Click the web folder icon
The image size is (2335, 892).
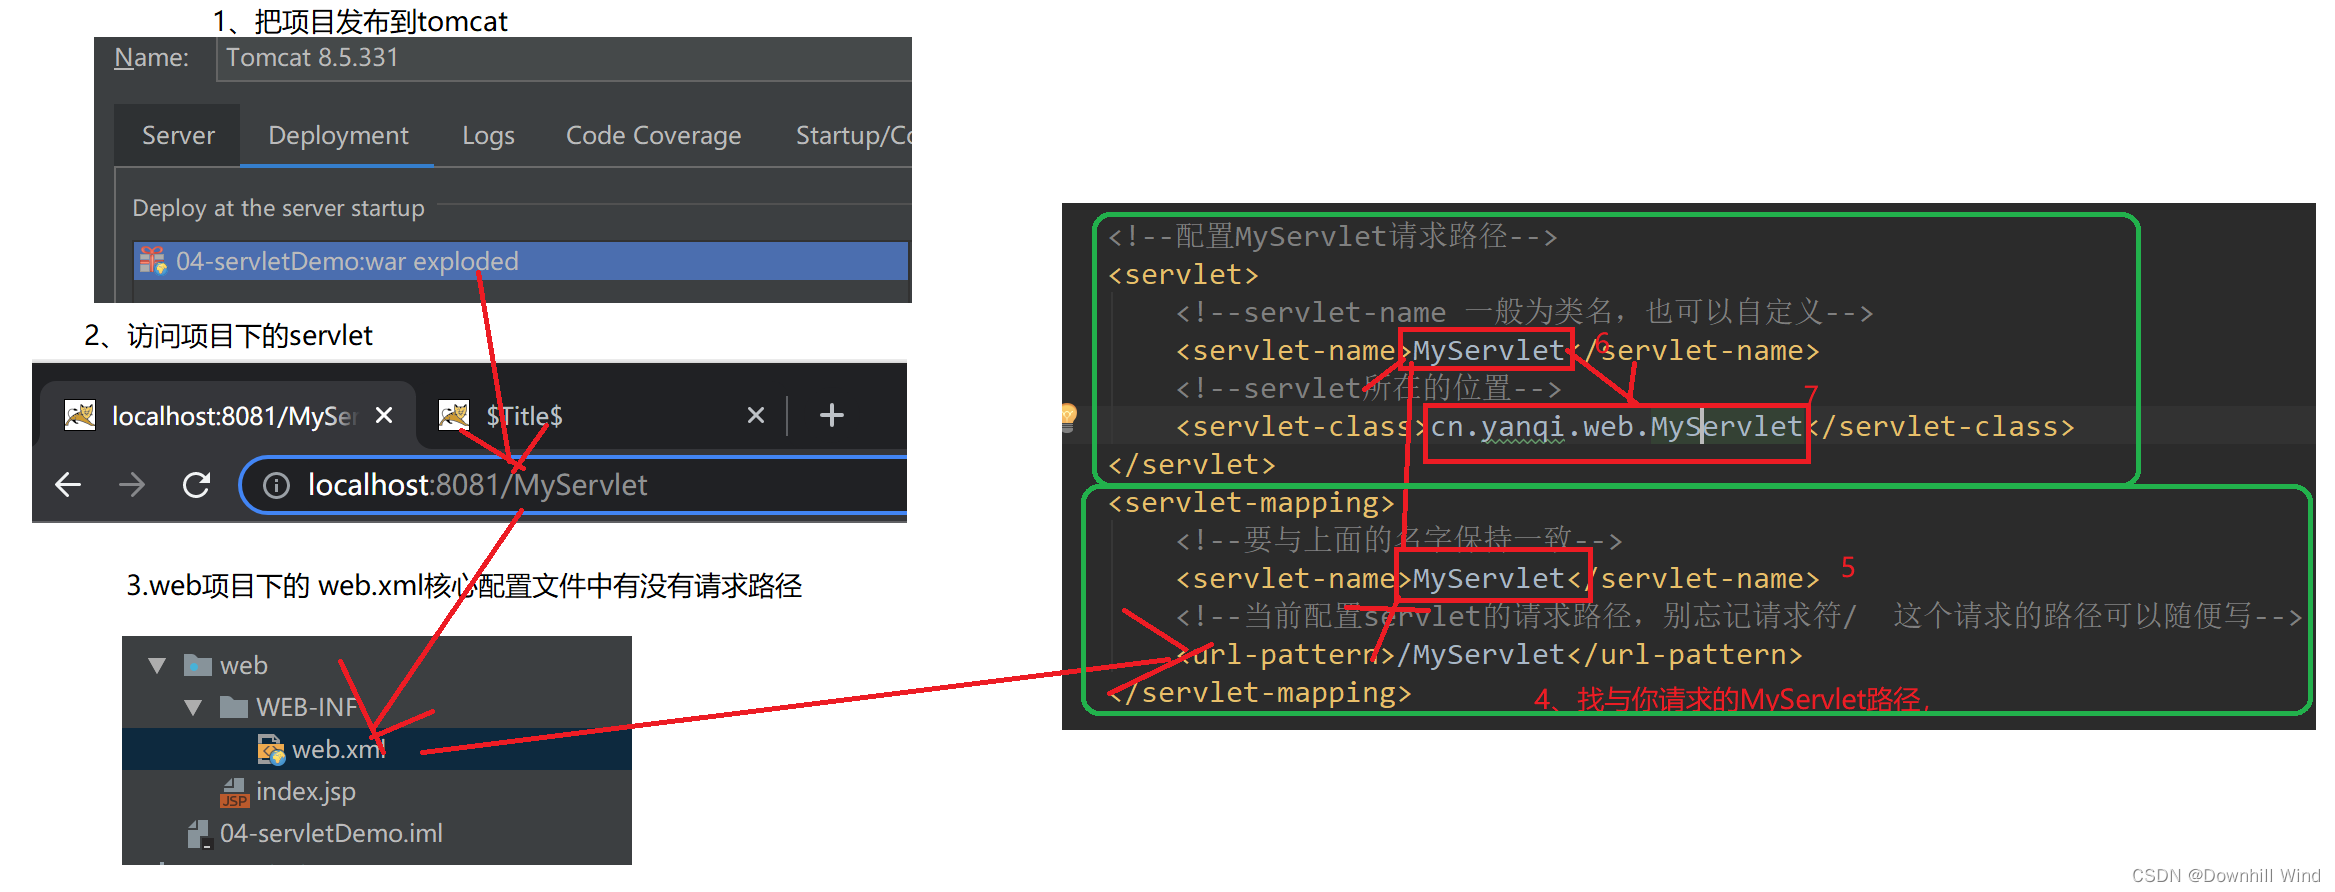coord(198,665)
